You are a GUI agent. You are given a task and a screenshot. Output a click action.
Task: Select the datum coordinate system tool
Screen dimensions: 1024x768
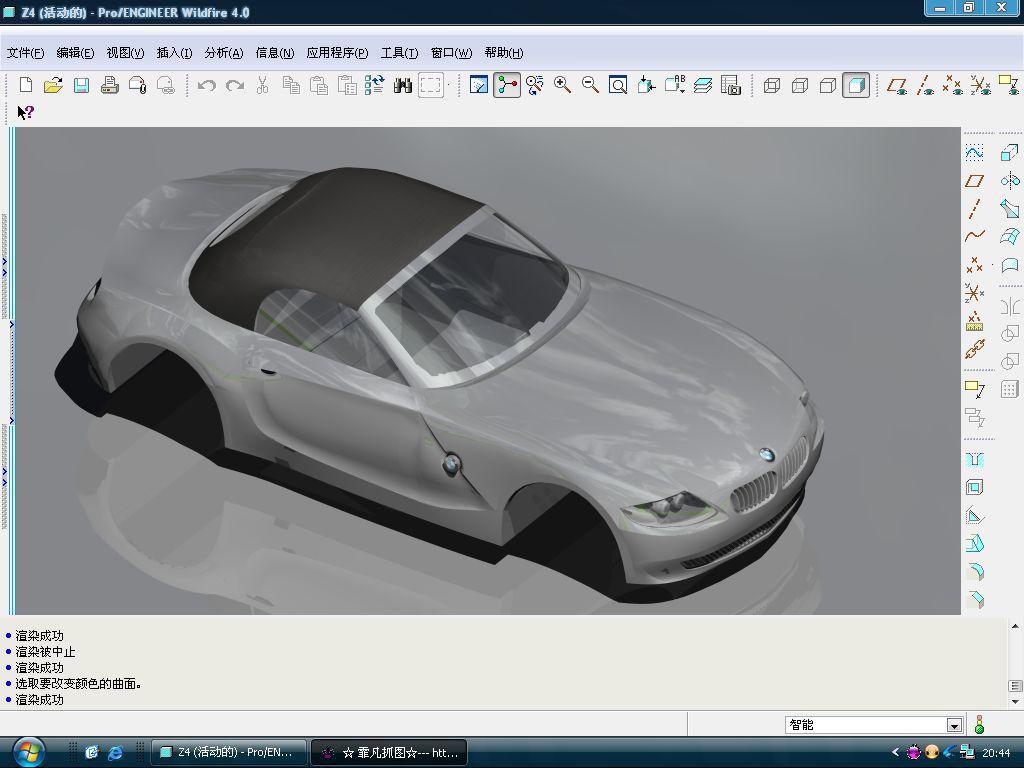pyautogui.click(x=974, y=293)
